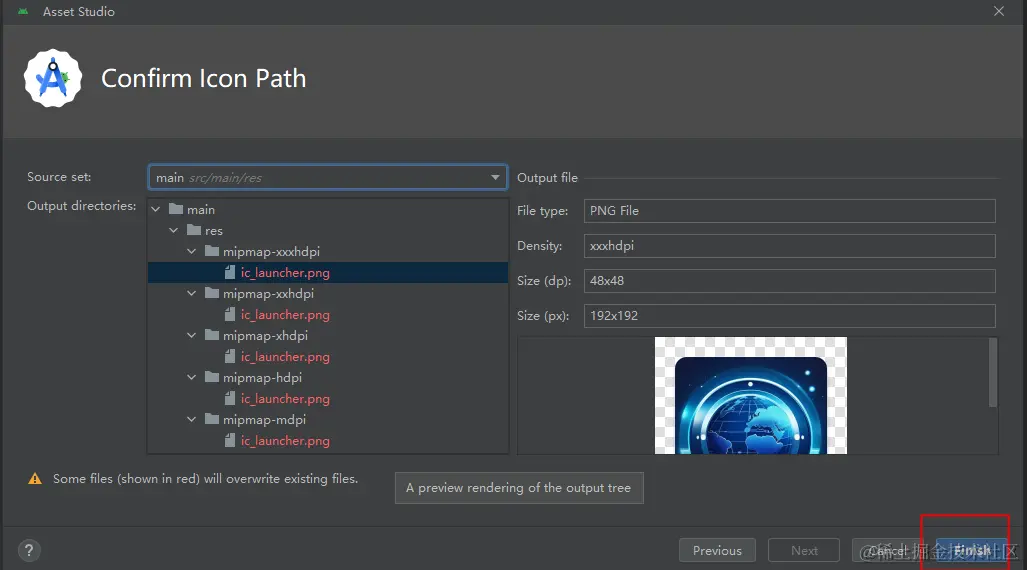This screenshot has height=570, width=1027.
Task: Collapse the mipmap-mdpi folder
Action: click(191, 419)
